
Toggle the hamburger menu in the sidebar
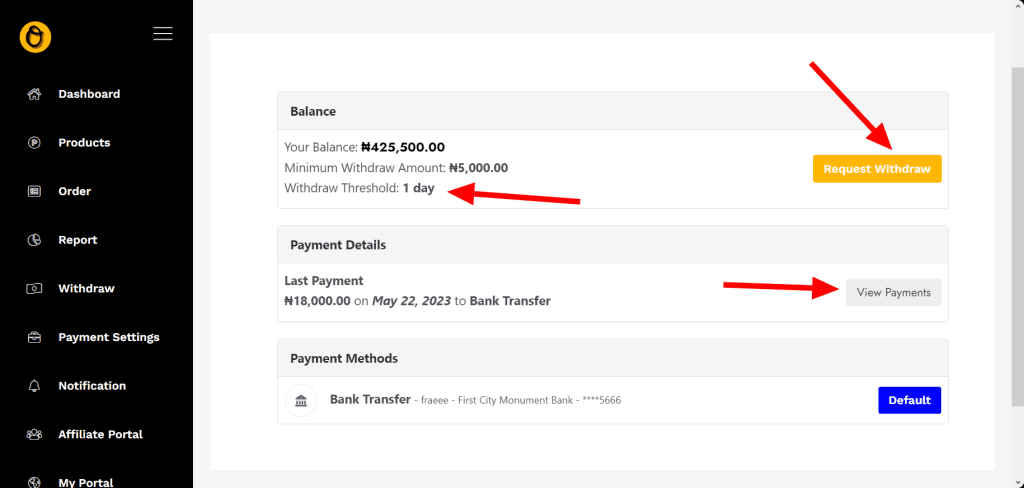163,34
